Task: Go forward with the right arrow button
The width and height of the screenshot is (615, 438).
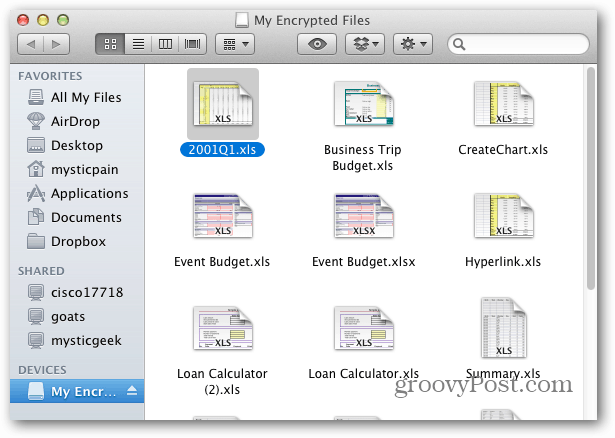Action: [56, 44]
